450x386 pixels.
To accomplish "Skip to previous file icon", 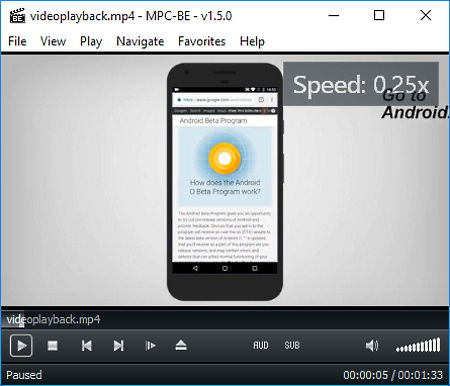I will point(87,346).
